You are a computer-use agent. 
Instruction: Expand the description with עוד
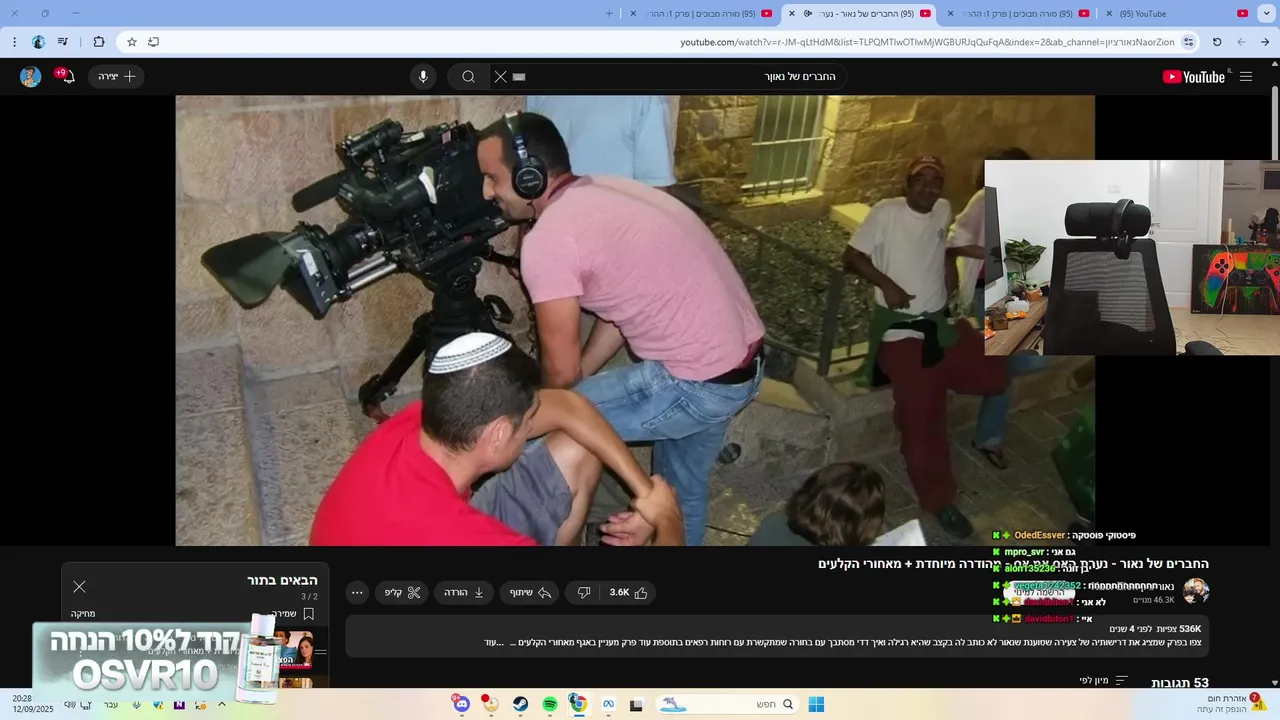pos(494,642)
